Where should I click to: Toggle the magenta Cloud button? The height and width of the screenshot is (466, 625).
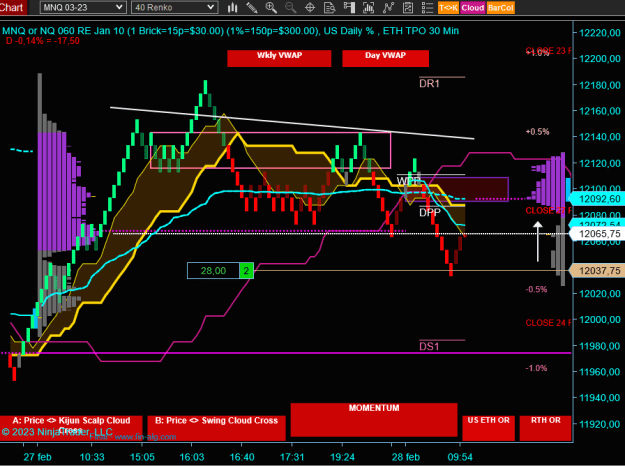coord(473,8)
